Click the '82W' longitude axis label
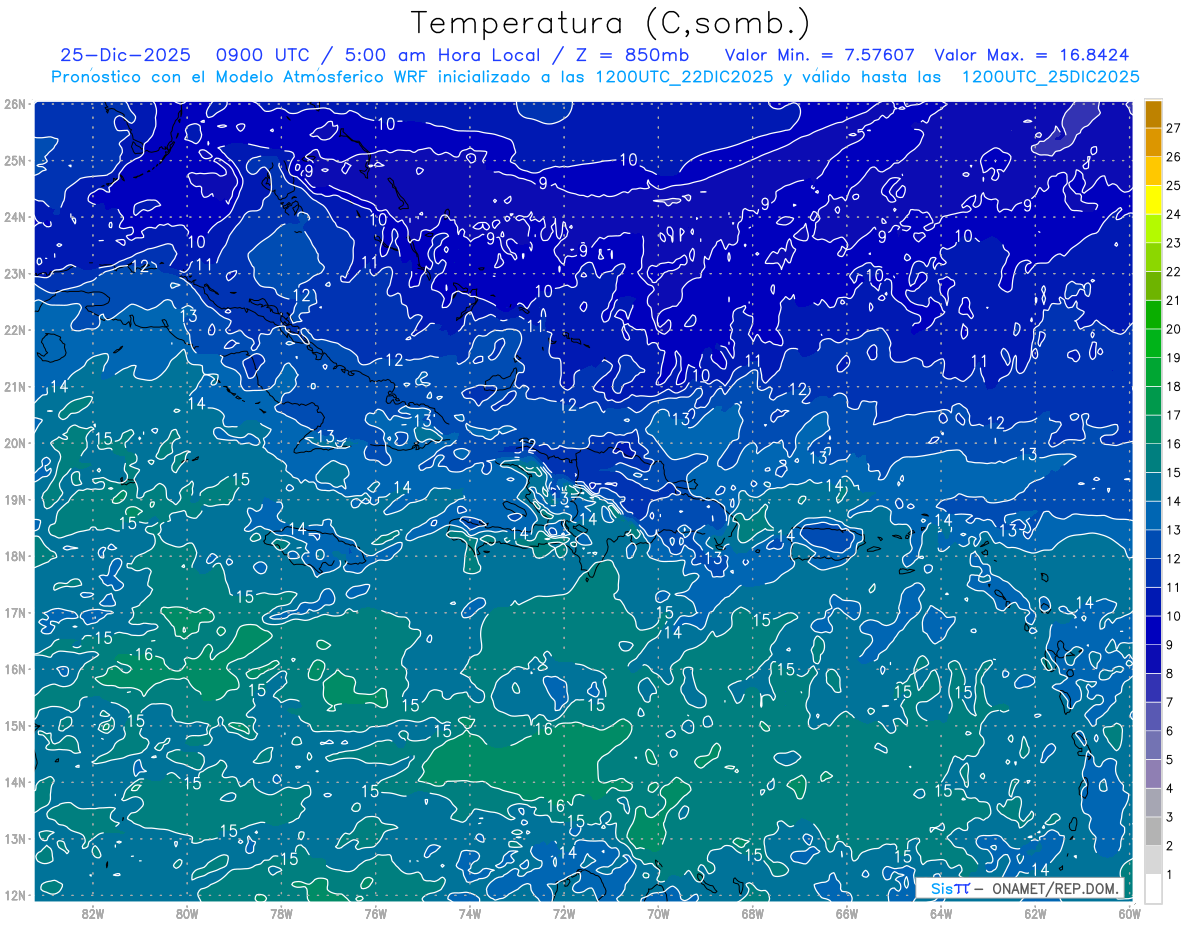This screenshot has height=927, width=1200. click(x=93, y=913)
